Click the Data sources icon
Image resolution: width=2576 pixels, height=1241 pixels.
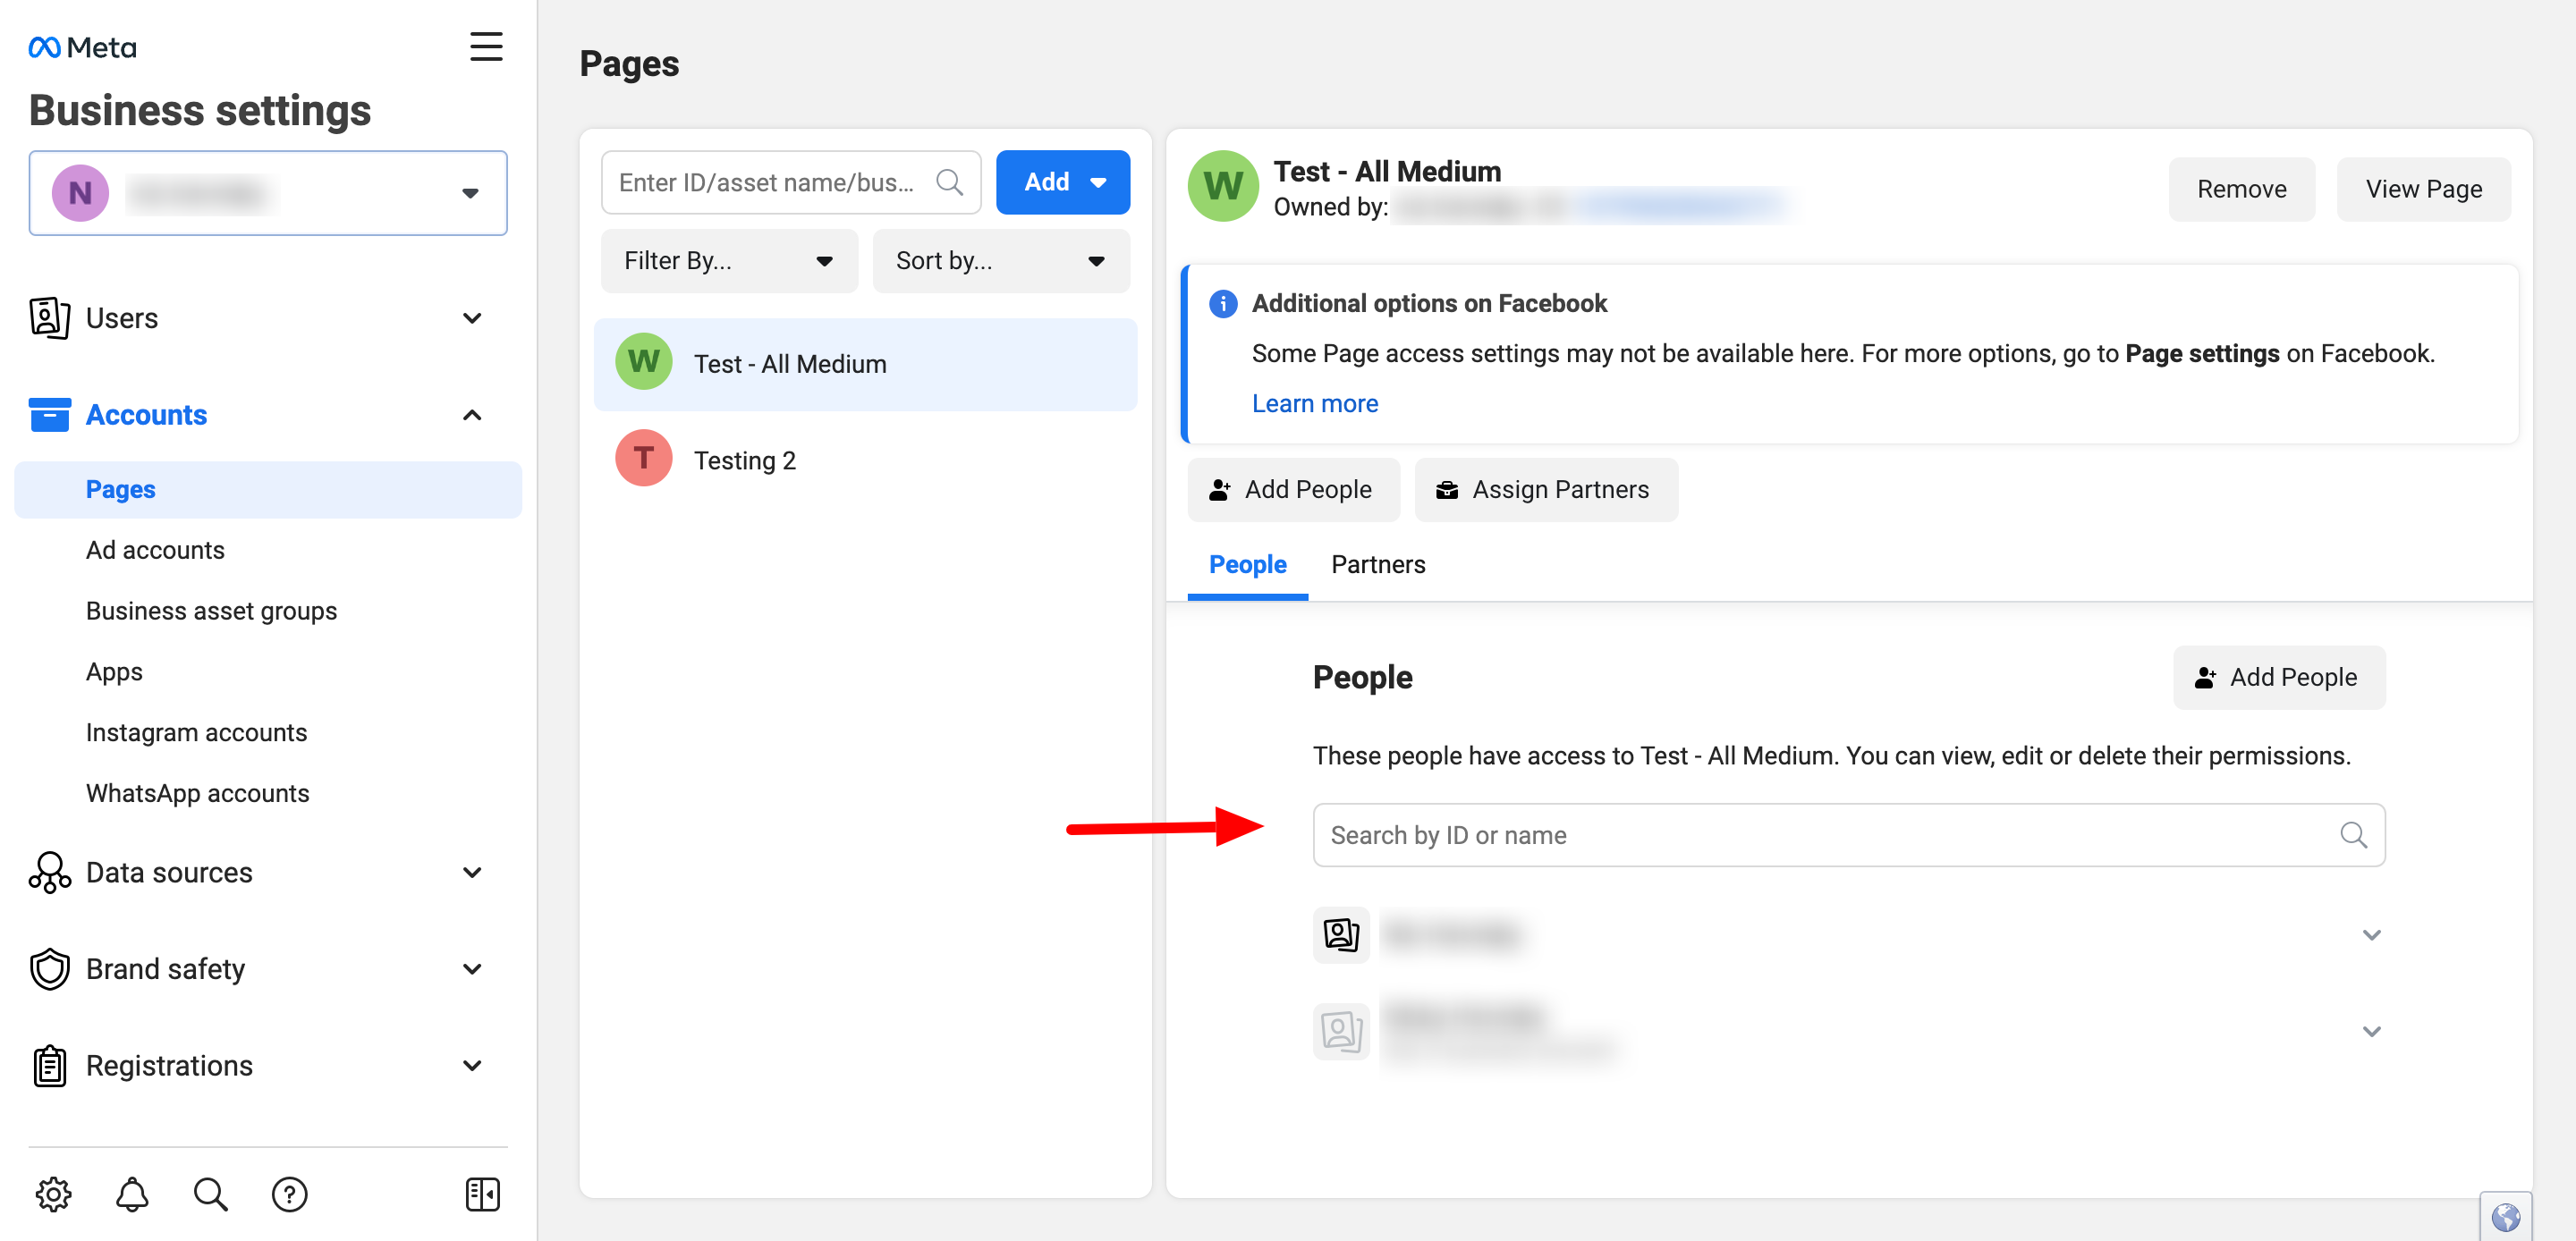49,872
